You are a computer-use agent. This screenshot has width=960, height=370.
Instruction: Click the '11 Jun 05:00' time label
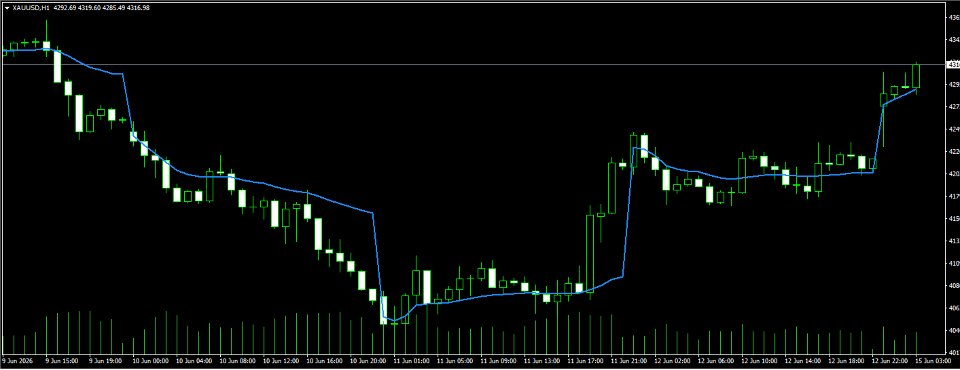coord(454,361)
